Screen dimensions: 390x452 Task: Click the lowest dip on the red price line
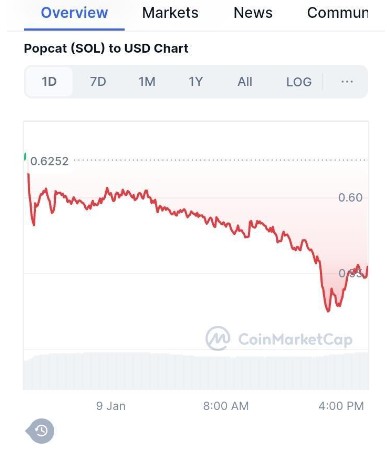(328, 311)
